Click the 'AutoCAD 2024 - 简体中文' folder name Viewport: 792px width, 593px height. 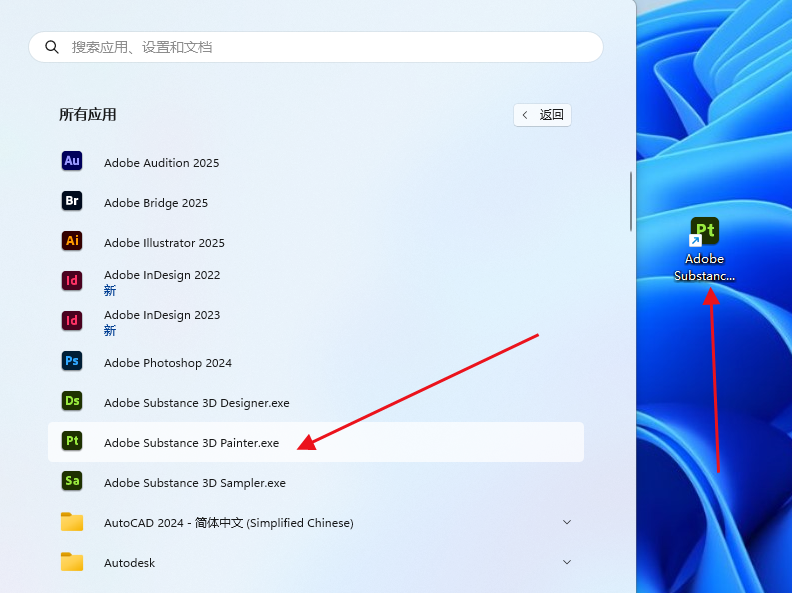[229, 522]
